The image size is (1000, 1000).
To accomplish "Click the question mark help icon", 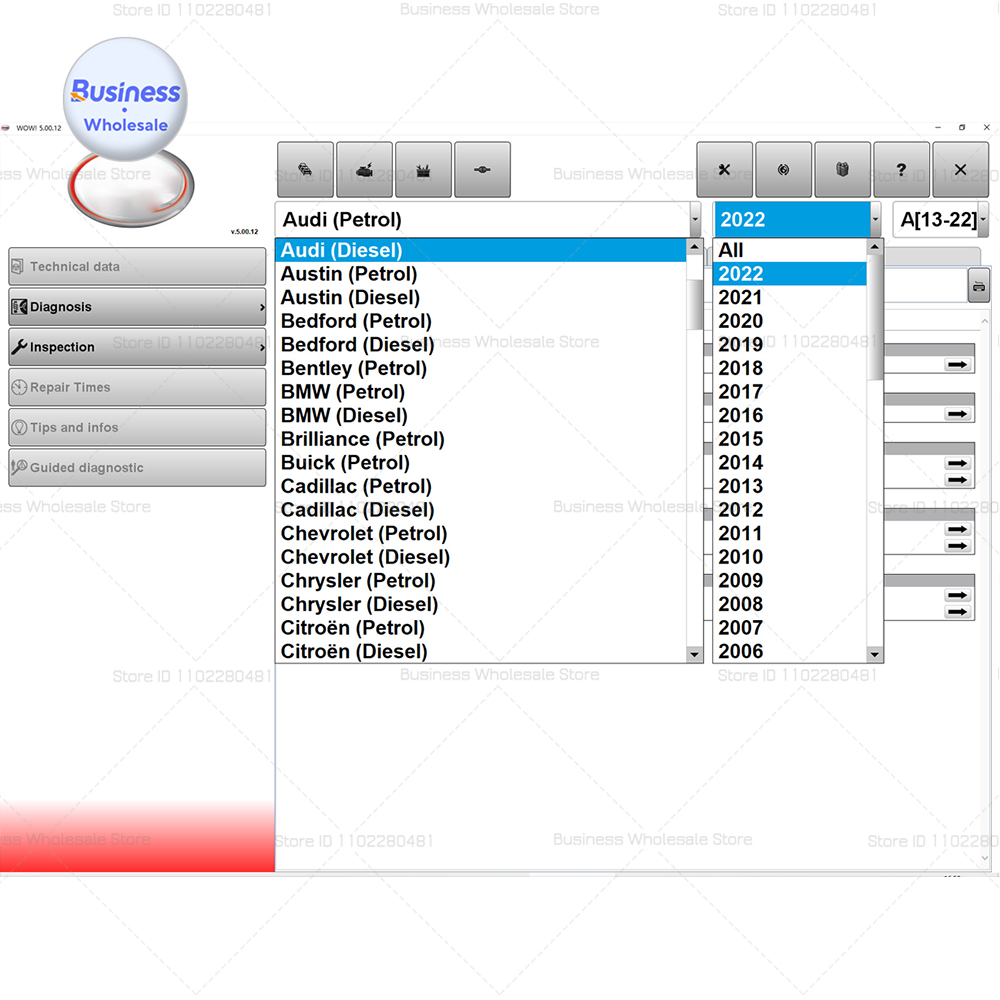I will point(900,169).
